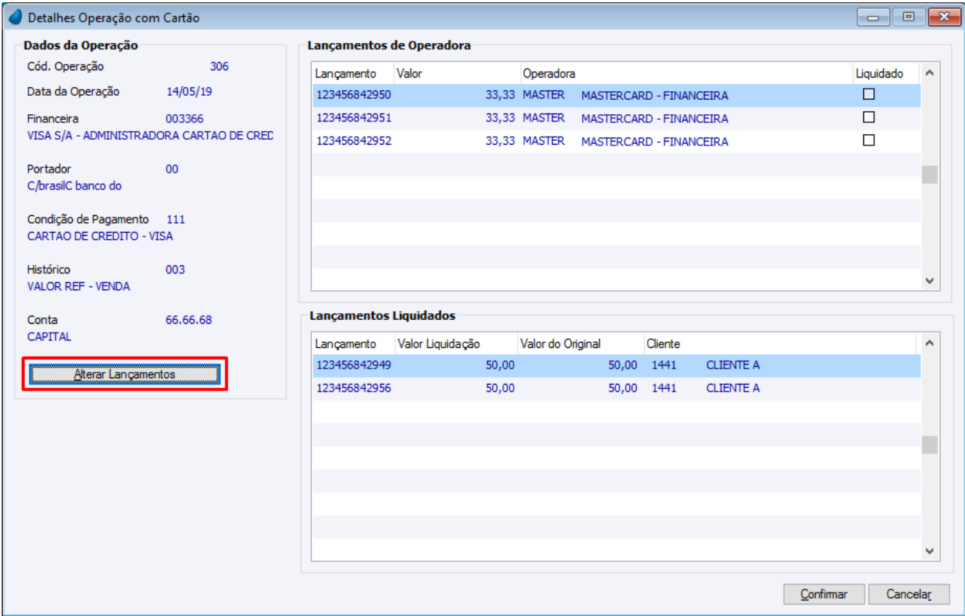Click MASTERCARD - FINANCEIRA in row 123456842951
This screenshot has height=616, width=965.
pyautogui.click(x=654, y=118)
